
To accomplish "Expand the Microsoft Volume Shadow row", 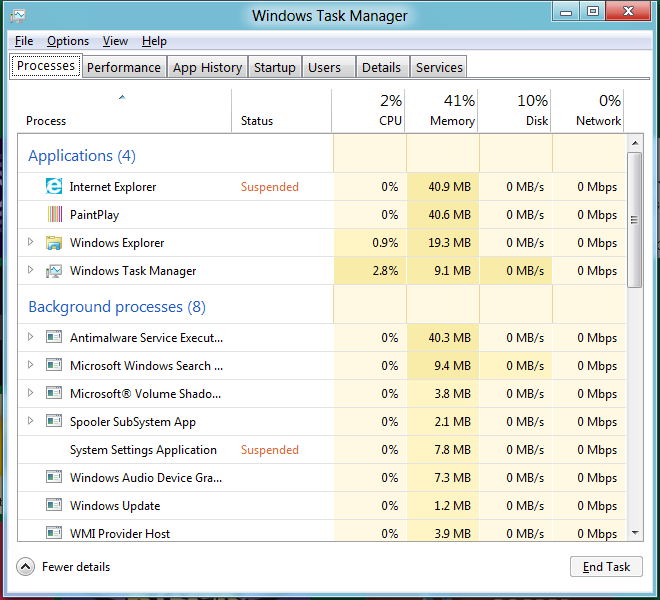I will point(30,392).
